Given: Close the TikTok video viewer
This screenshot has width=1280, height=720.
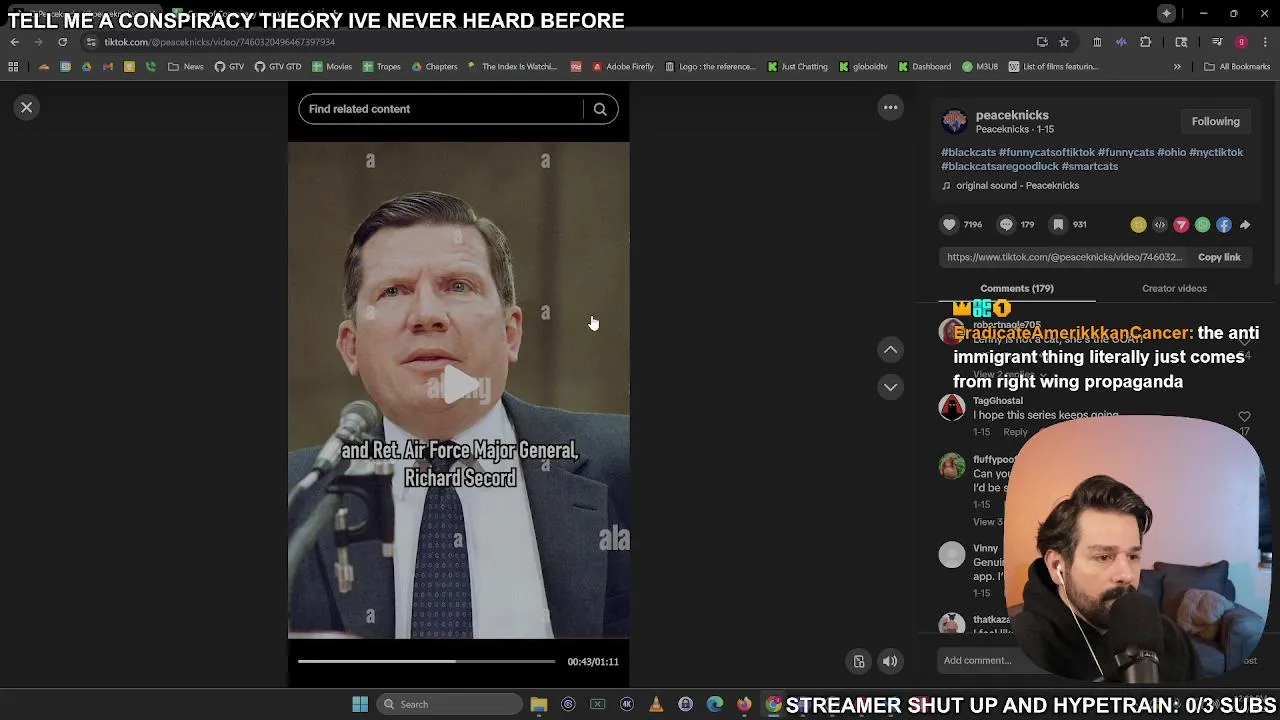Looking at the screenshot, I should (27, 107).
